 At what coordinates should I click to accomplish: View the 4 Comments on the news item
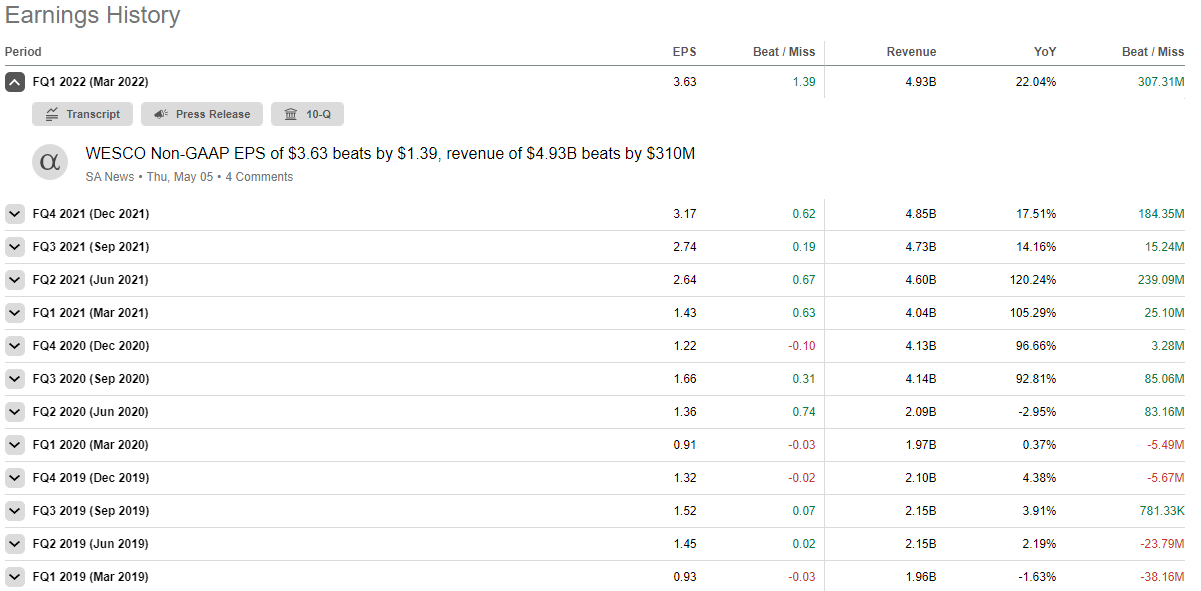(258, 176)
